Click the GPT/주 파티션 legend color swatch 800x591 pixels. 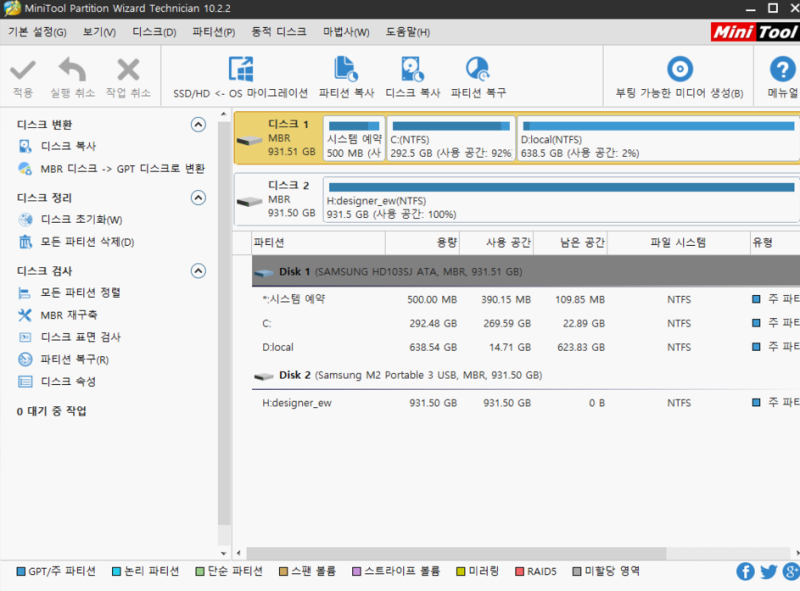point(21,572)
